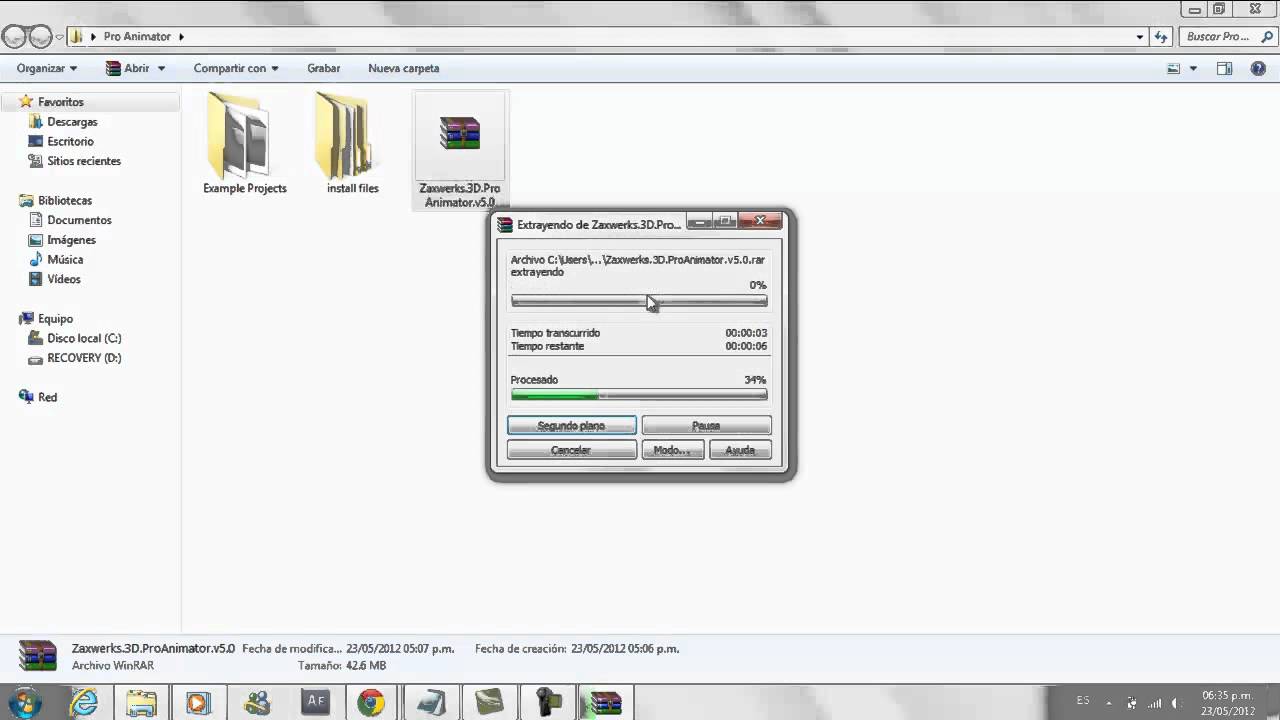The width and height of the screenshot is (1280, 720).
Task: Open the Vídeos library
Action: 63,279
